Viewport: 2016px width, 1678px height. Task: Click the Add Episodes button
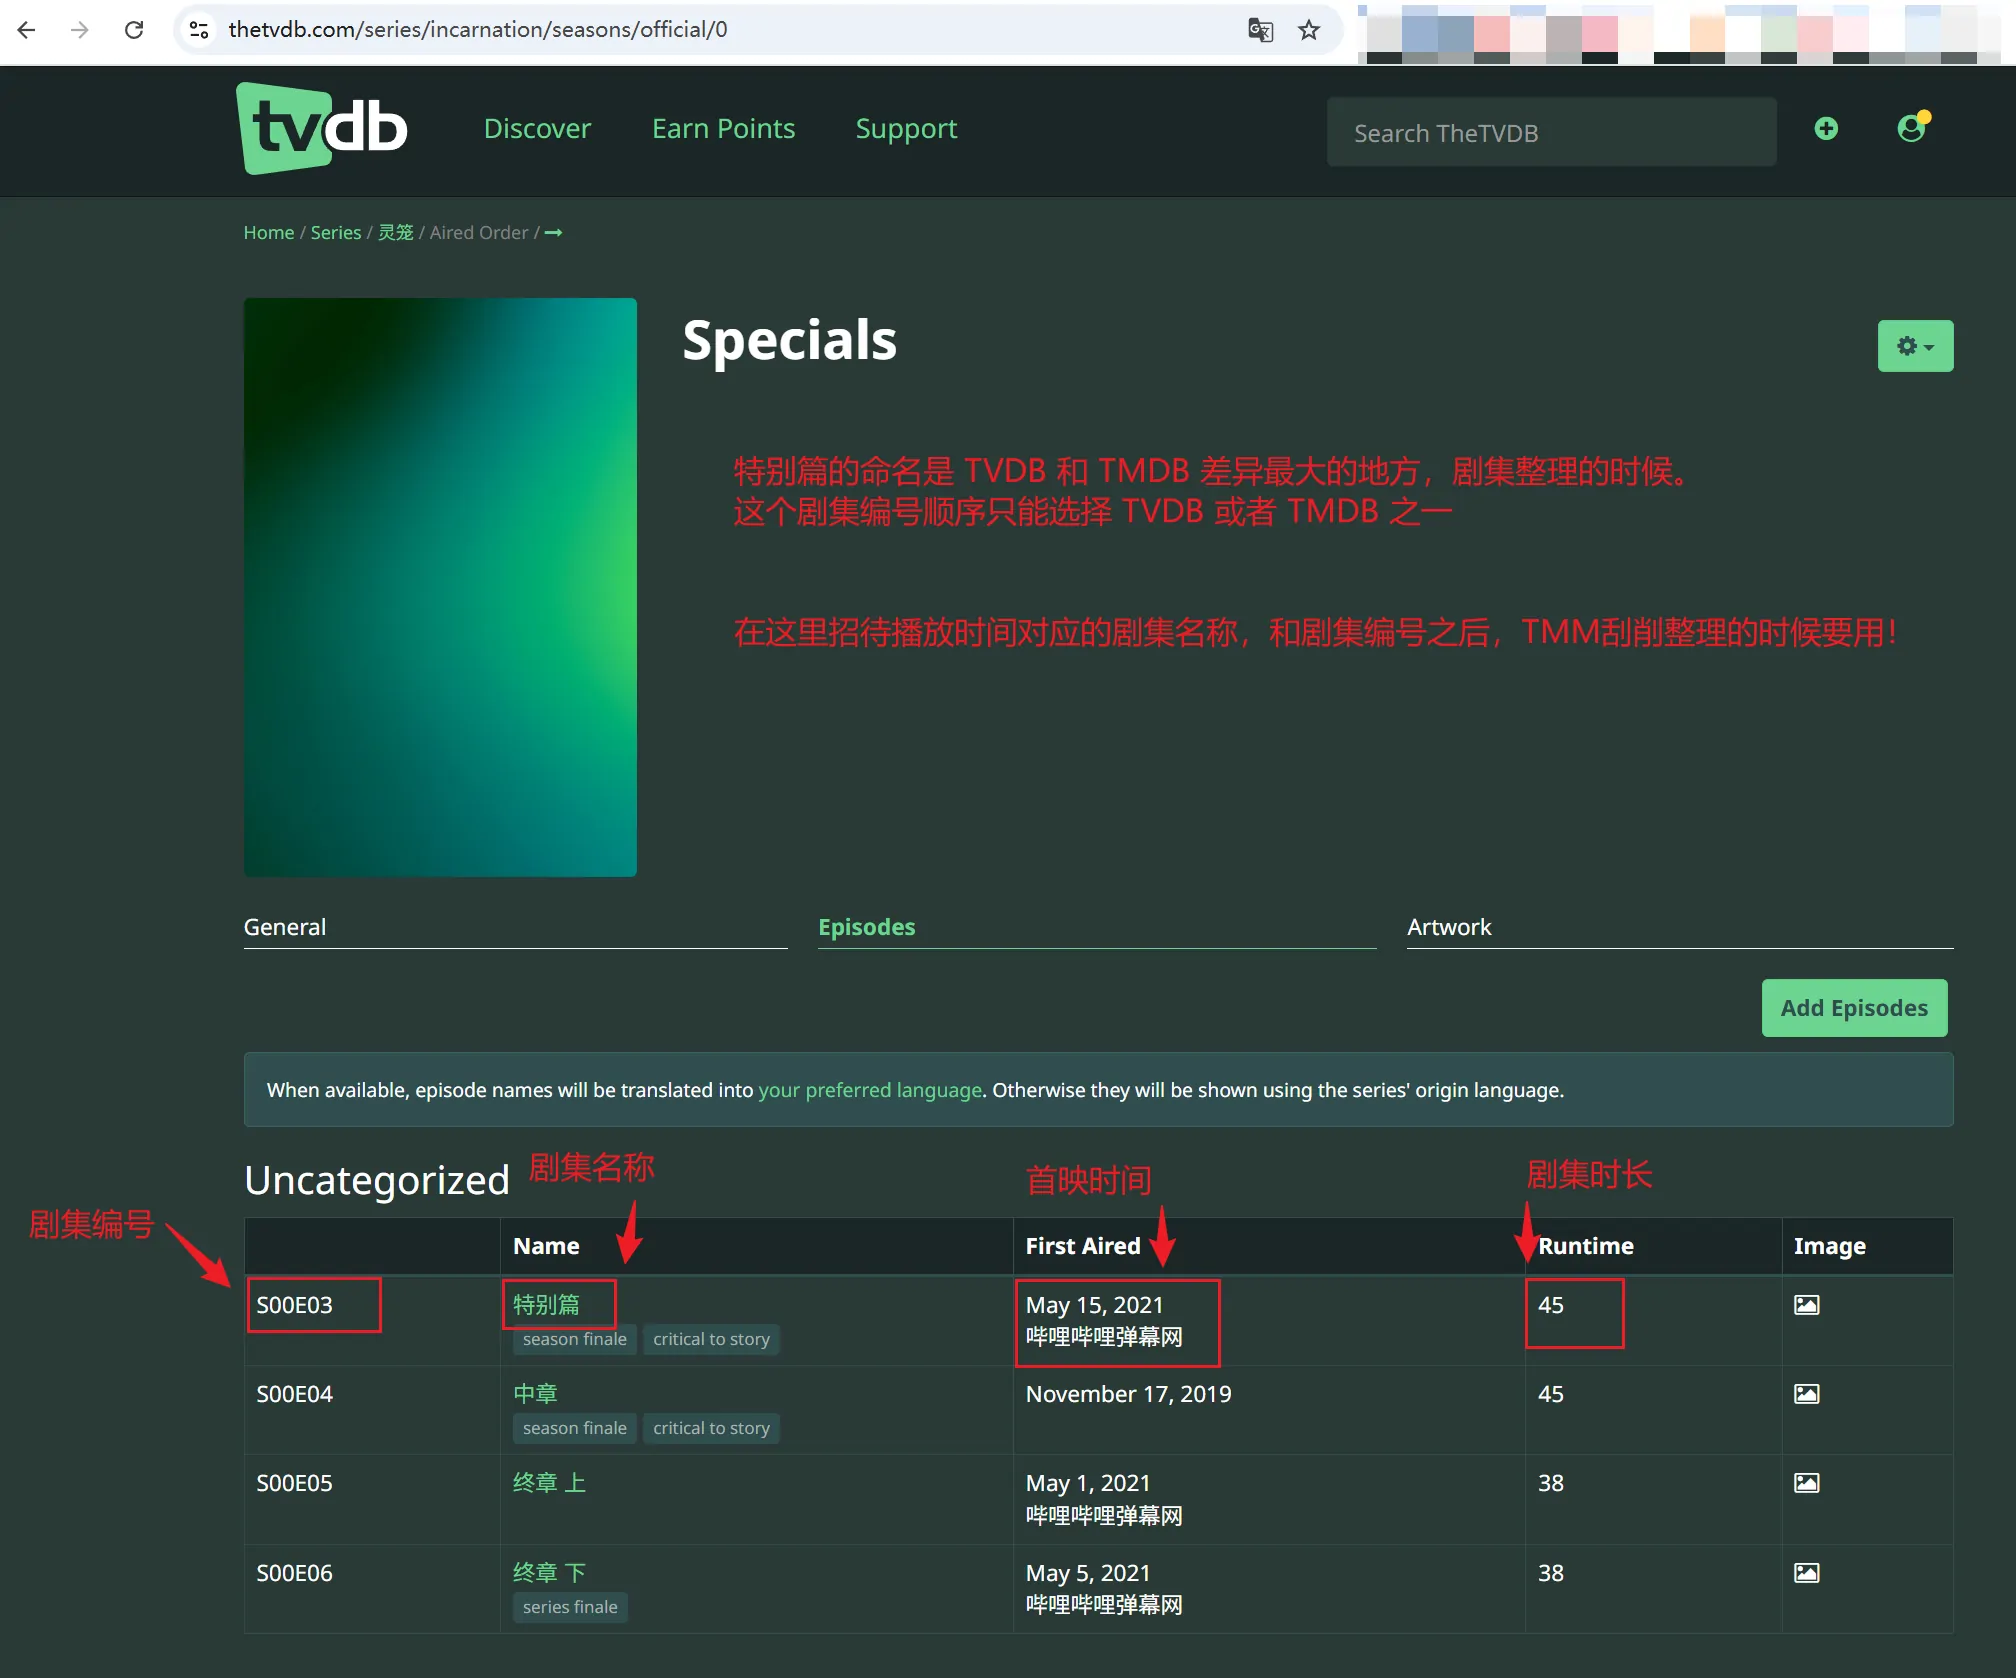click(1853, 1008)
